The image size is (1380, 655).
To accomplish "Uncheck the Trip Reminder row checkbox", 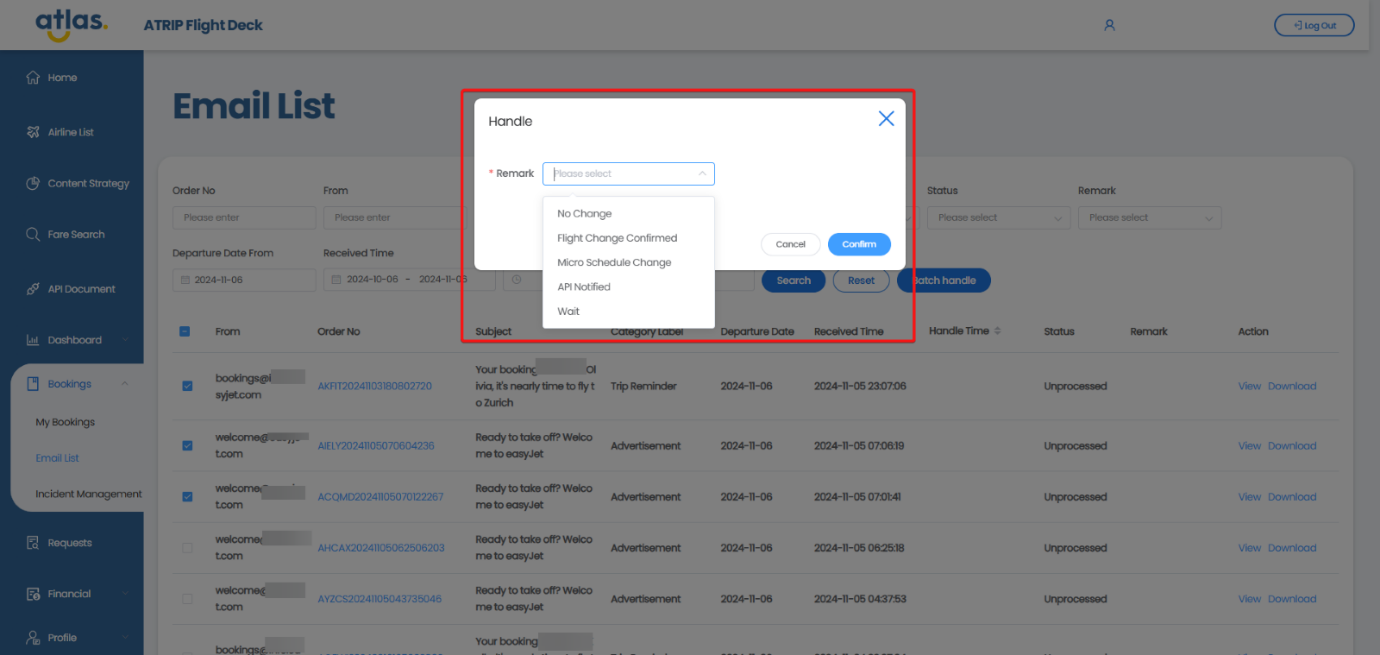I will (187, 386).
